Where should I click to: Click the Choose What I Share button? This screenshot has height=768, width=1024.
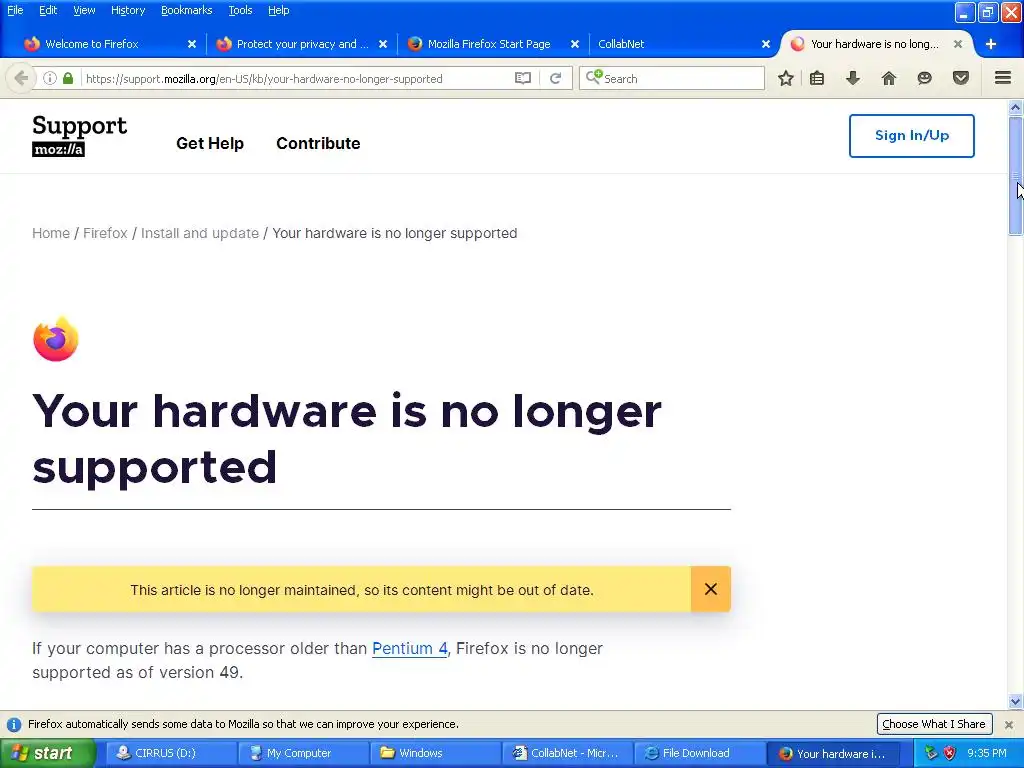(x=934, y=724)
